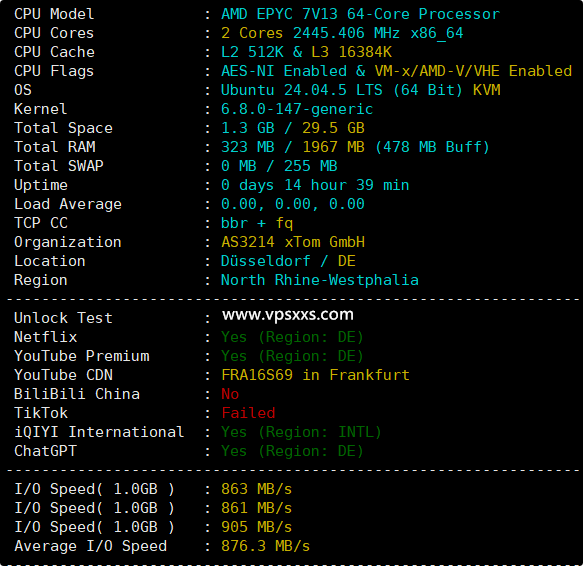The width and height of the screenshot is (583, 566).
Task: Select 'Ubuntu 24.04.5 LTS (64 Bit)' OS text
Action: tap(342, 90)
